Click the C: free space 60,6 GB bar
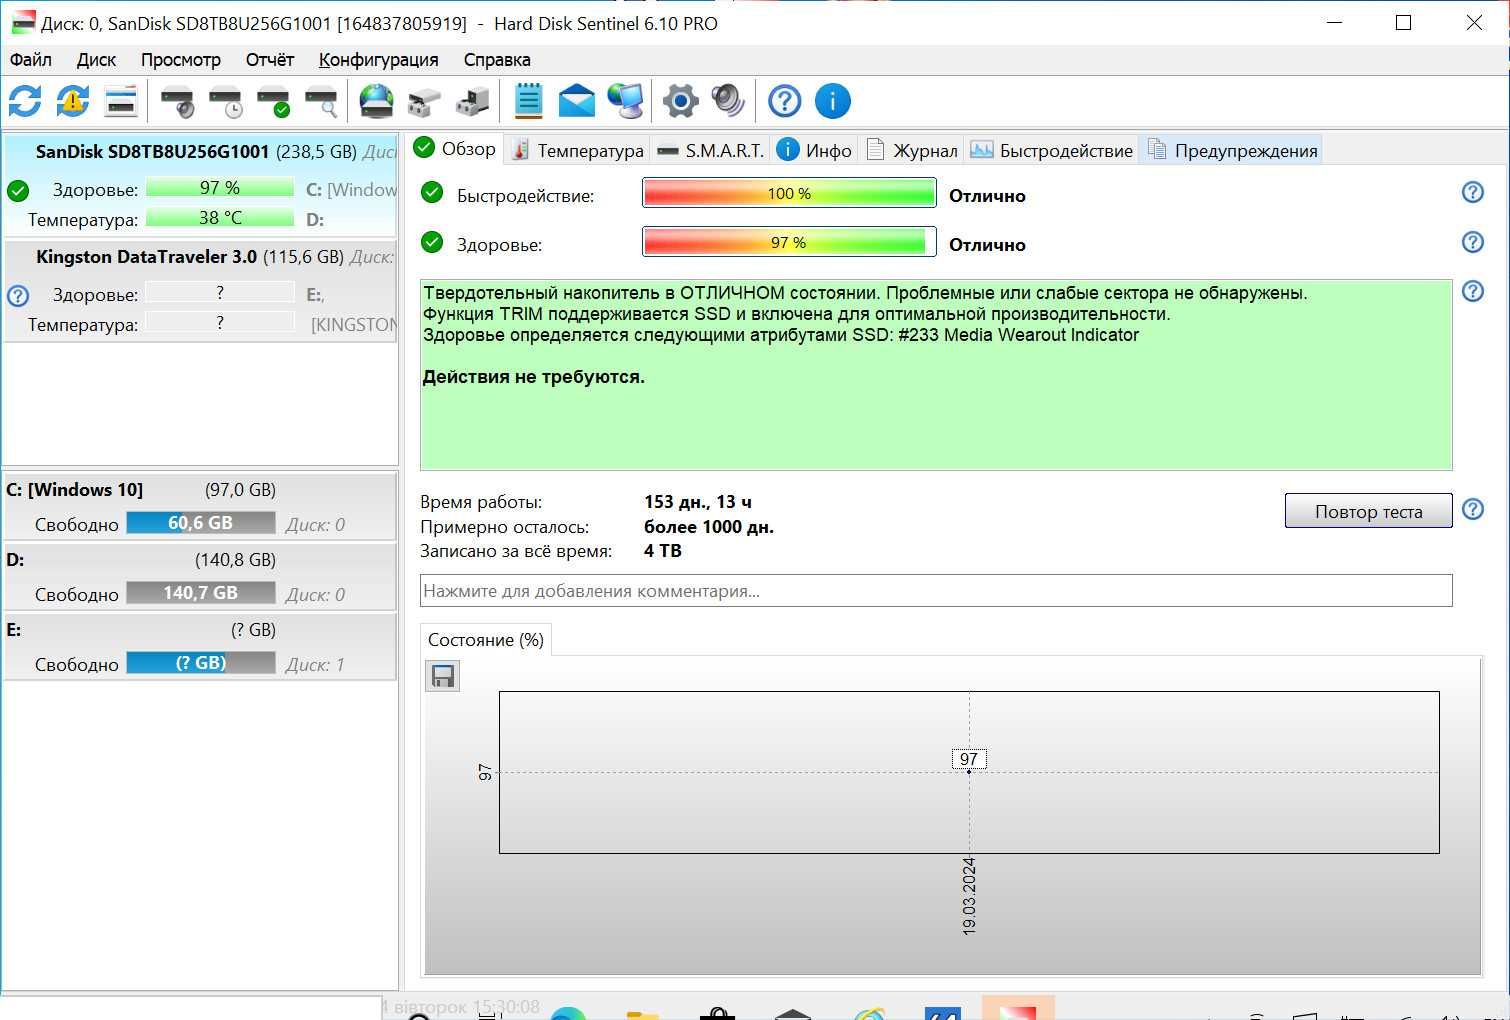Screen dimensions: 1510x1020 click(201, 523)
